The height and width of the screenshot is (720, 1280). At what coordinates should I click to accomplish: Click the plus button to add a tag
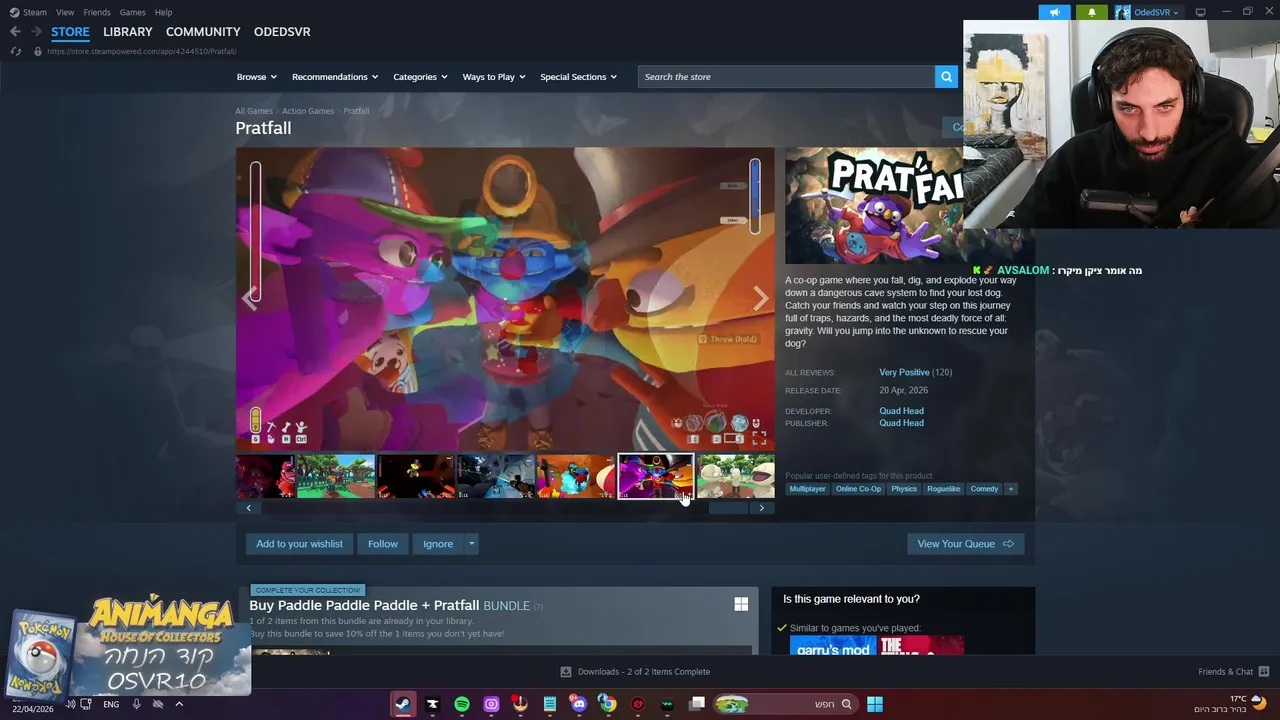[x=1010, y=489]
